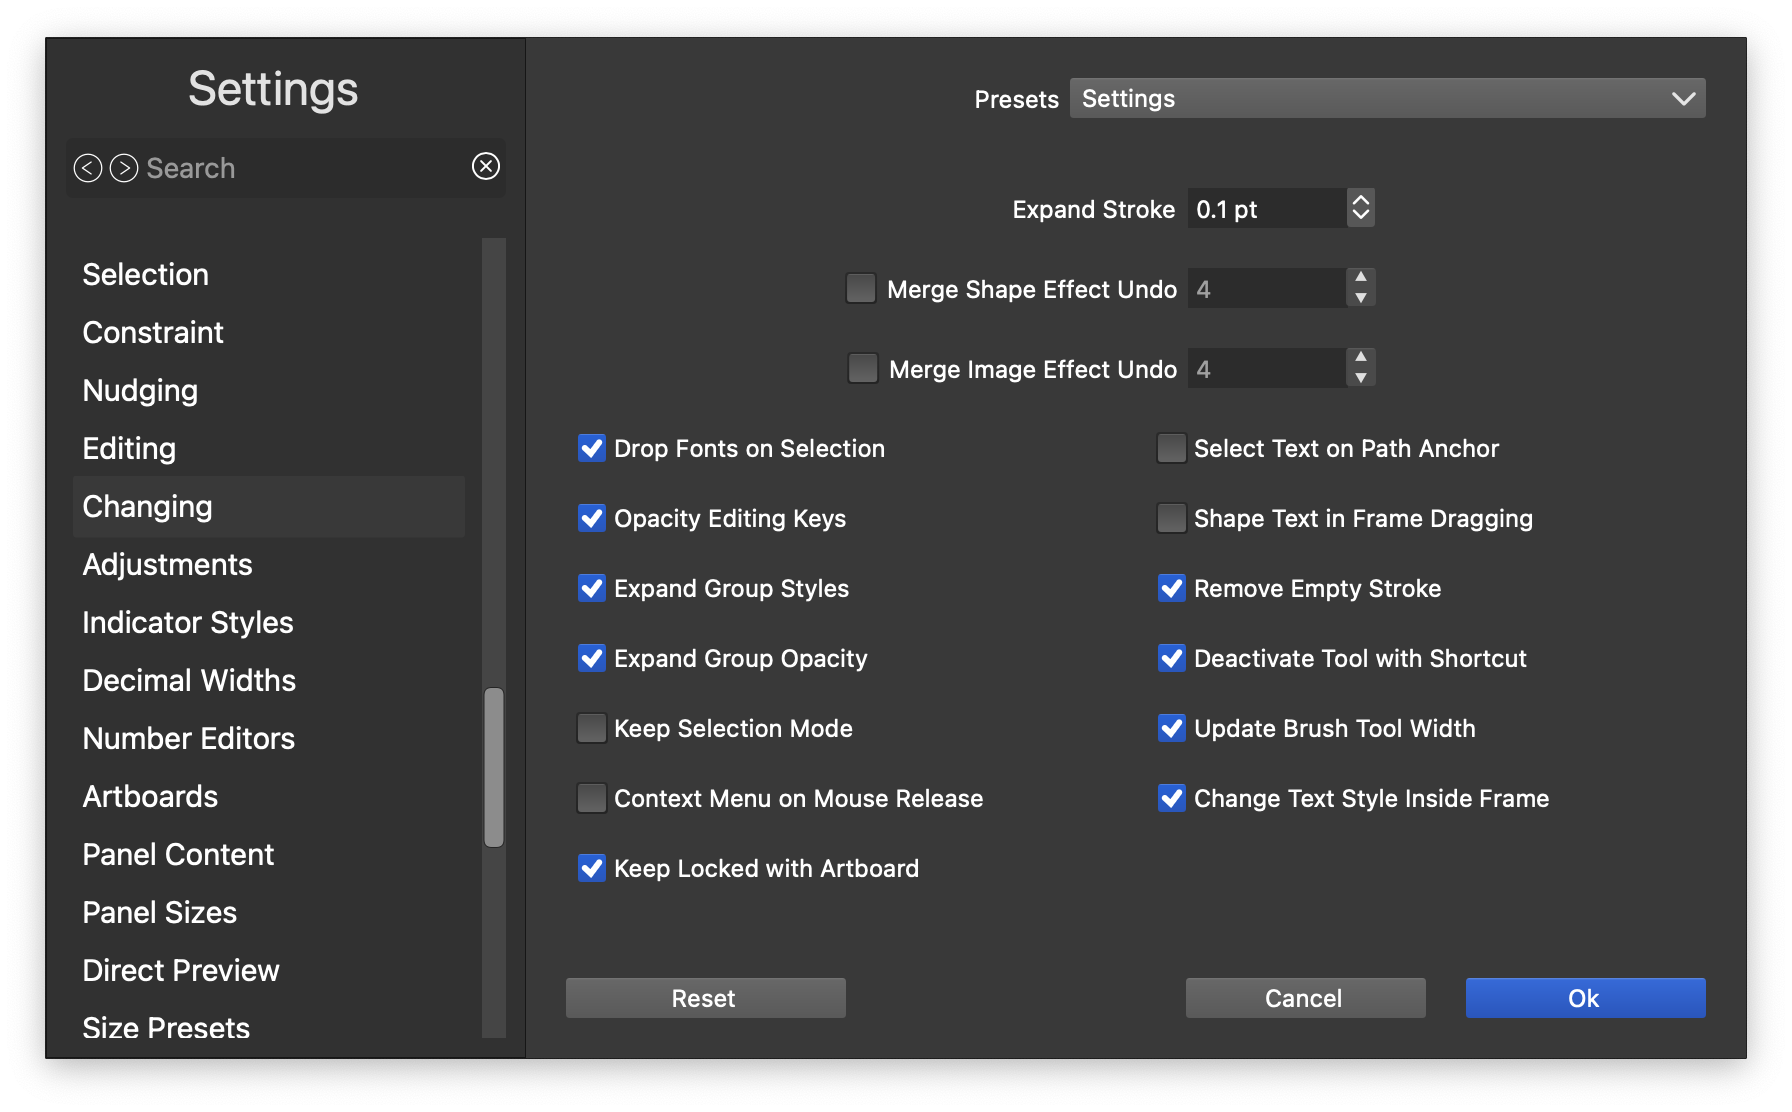This screenshot has width=1792, height=1112.
Task: Enable Context Menu on Mouse Release
Action: (592, 798)
